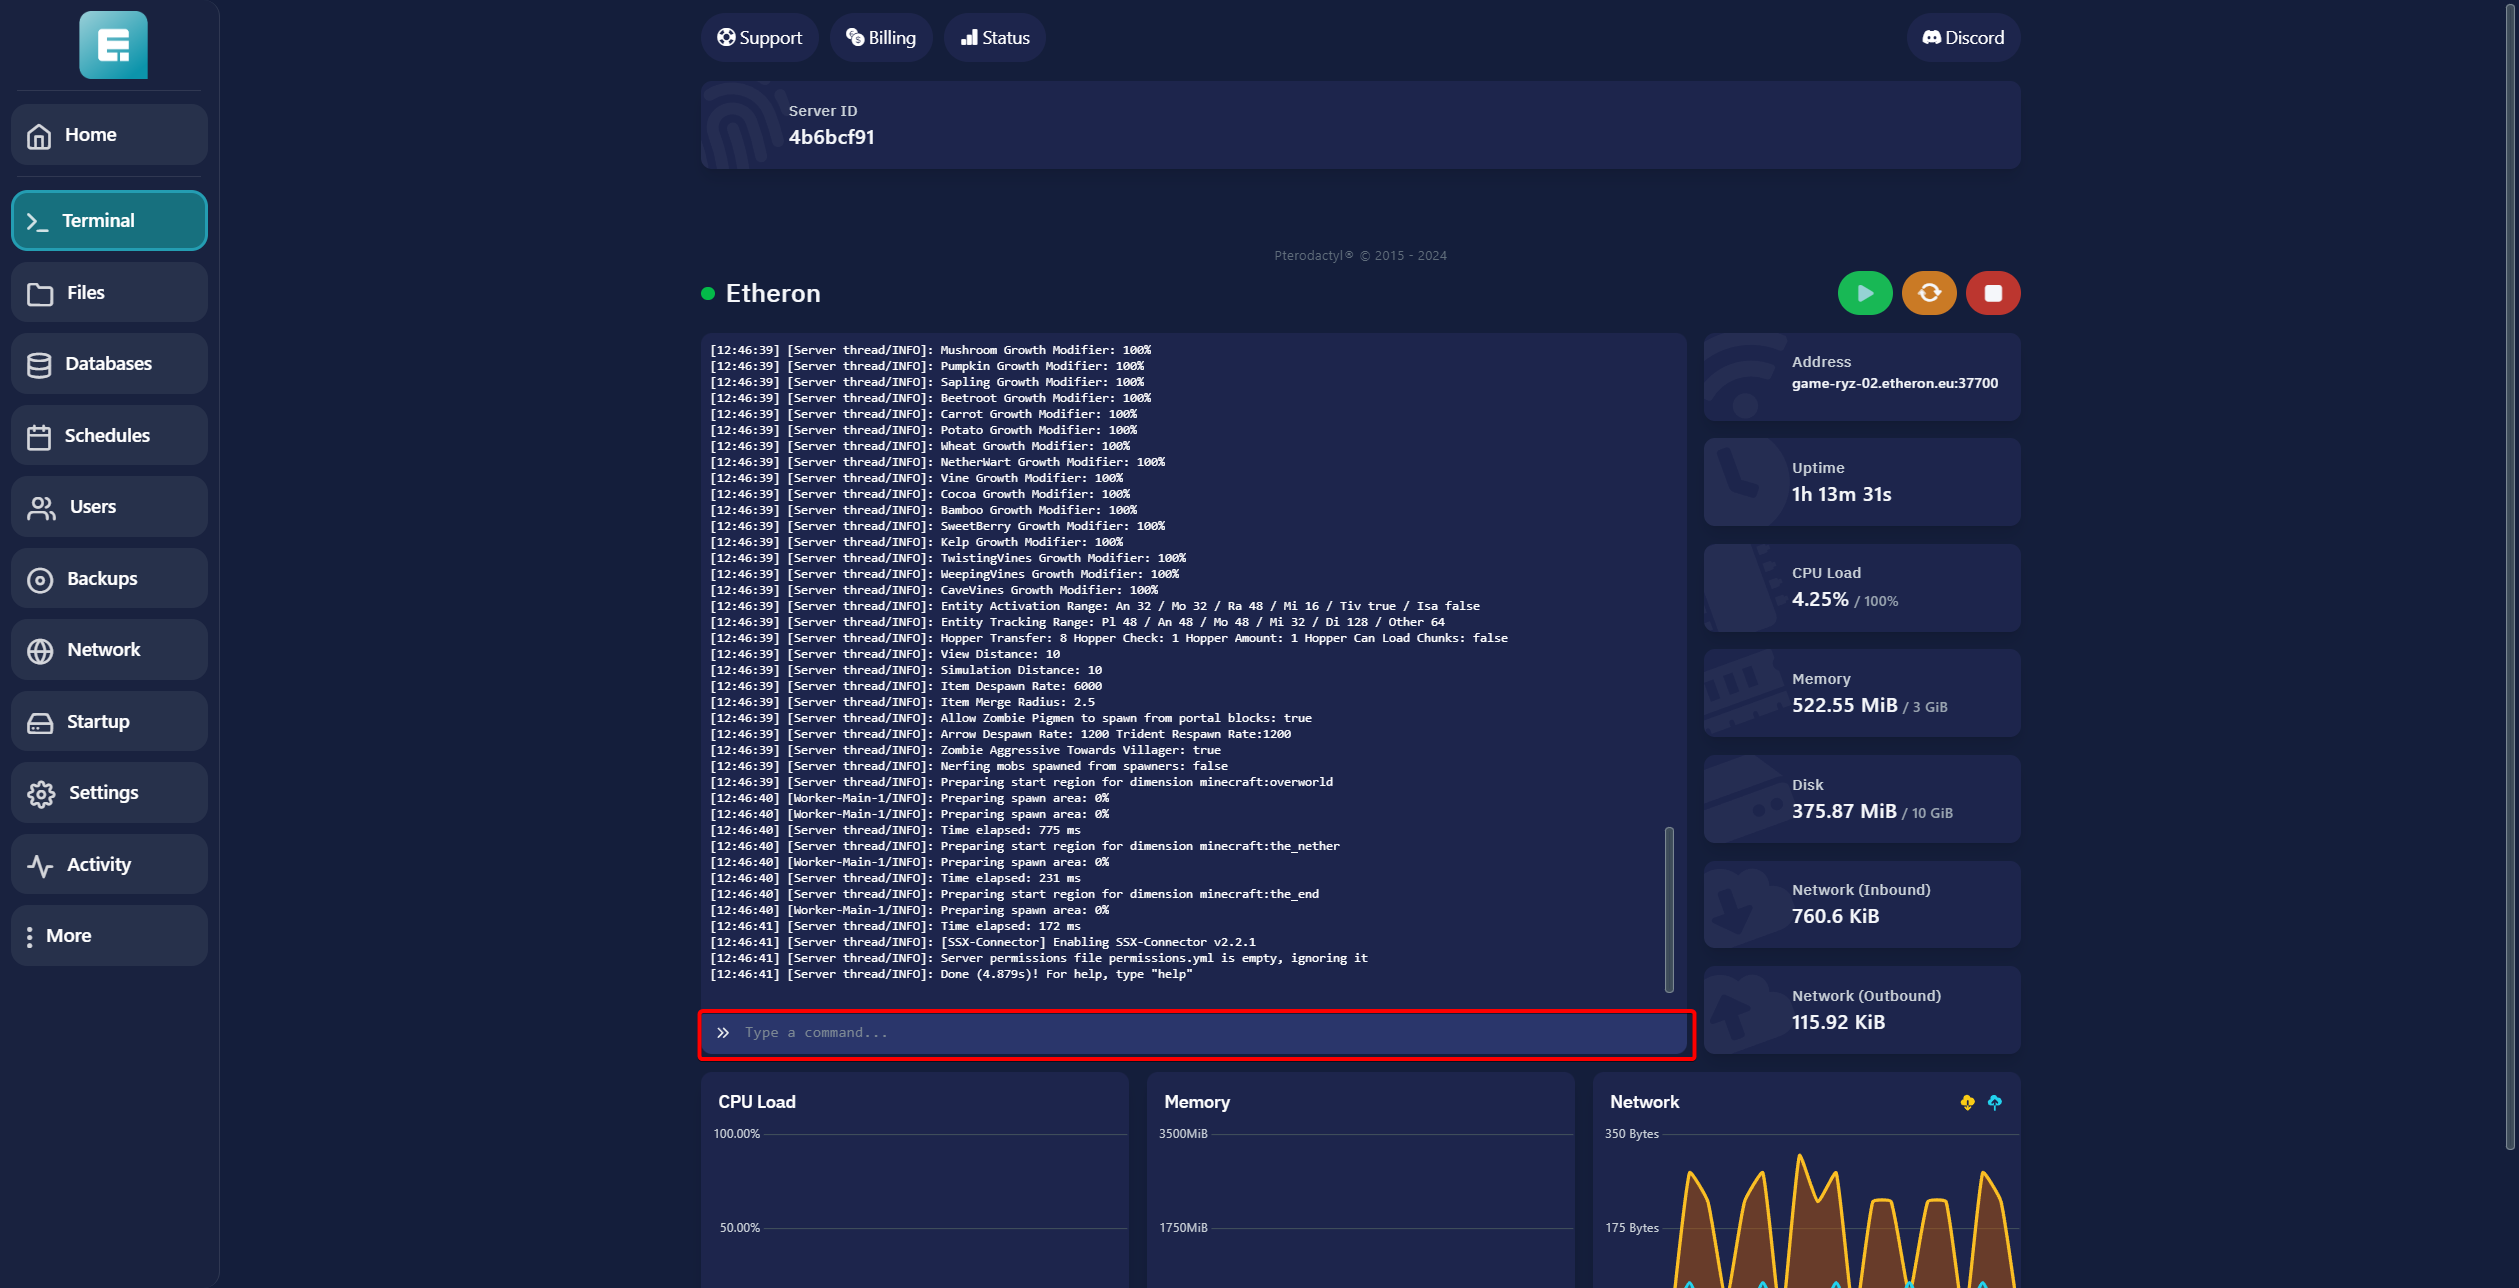Open the Discord link
The width and height of the screenshot is (2519, 1288).
(1962, 38)
